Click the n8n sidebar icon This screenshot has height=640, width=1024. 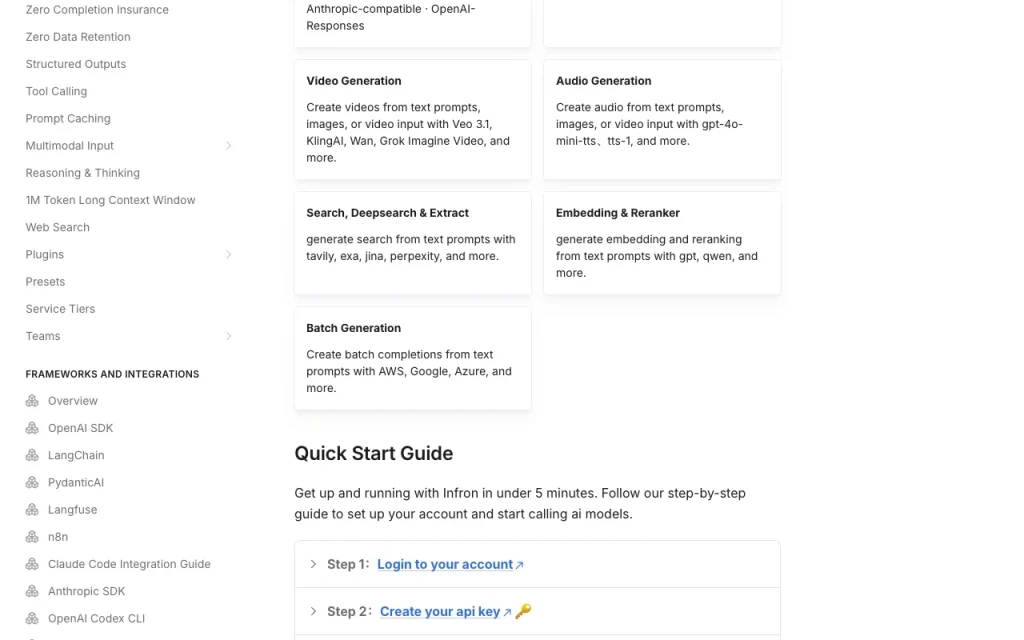32,537
